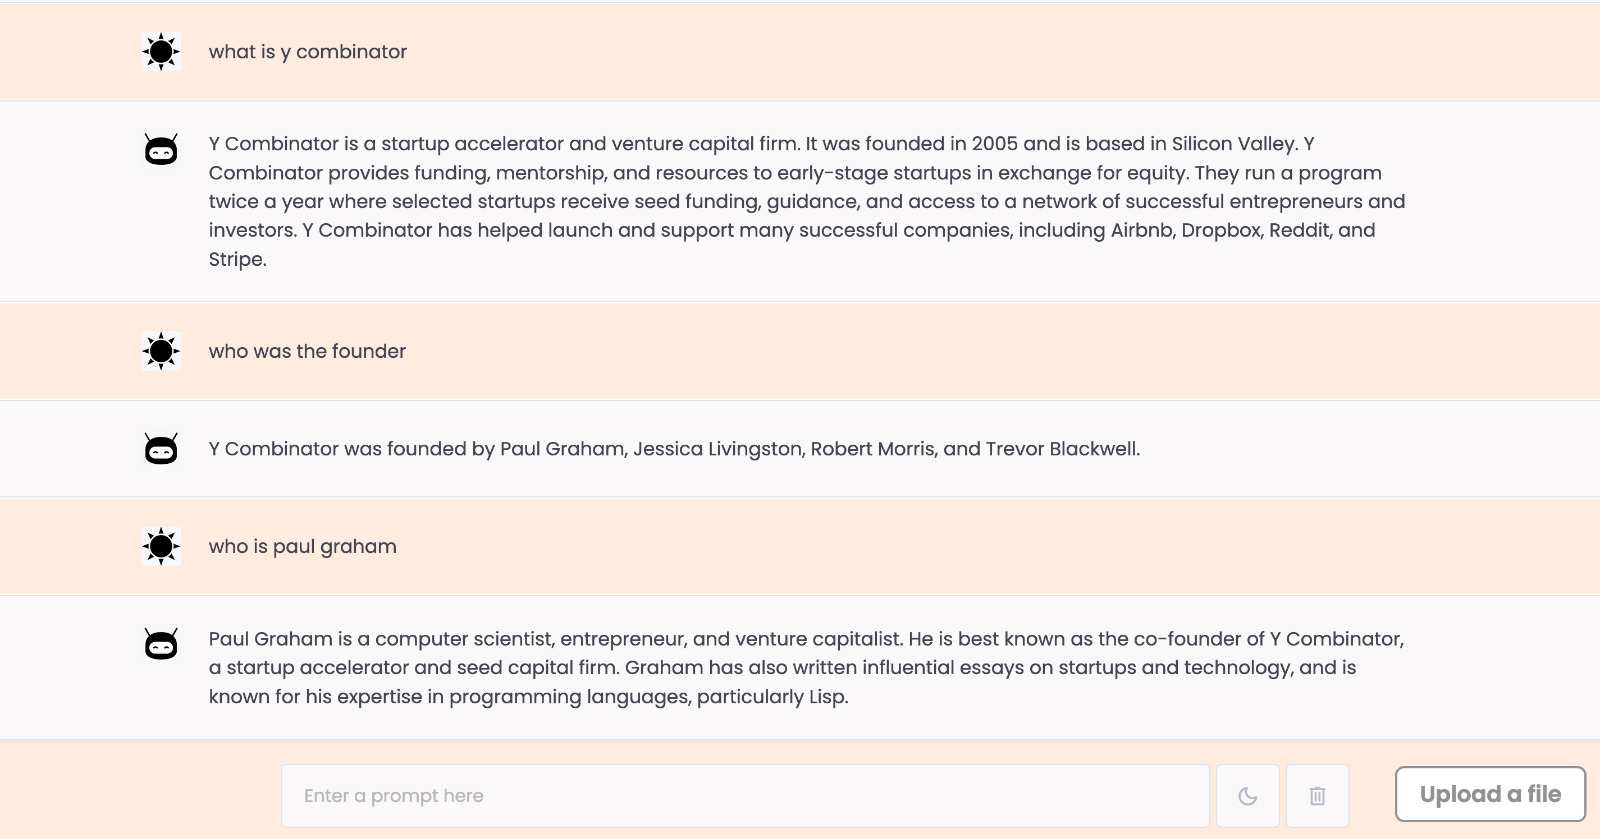Click the Paul Graham biography answer text
The width and height of the screenshot is (1600, 839).
click(x=806, y=667)
